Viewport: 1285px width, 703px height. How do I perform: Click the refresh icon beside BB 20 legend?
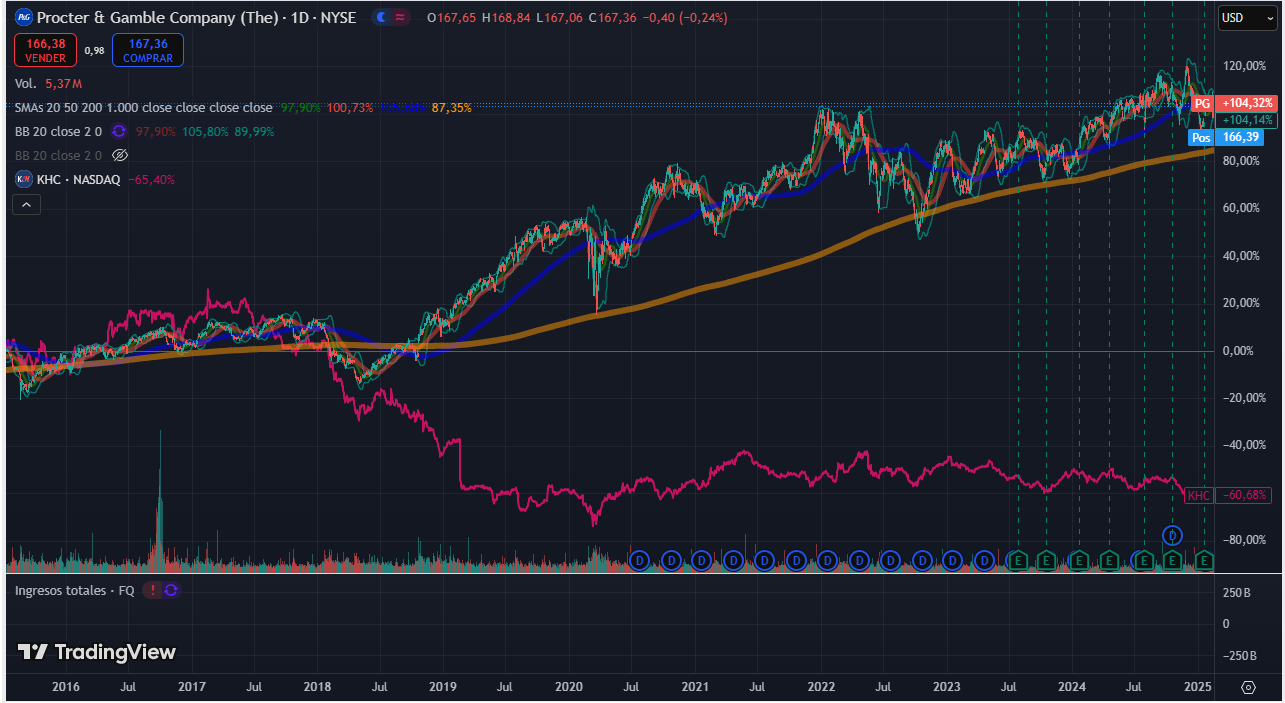118,131
